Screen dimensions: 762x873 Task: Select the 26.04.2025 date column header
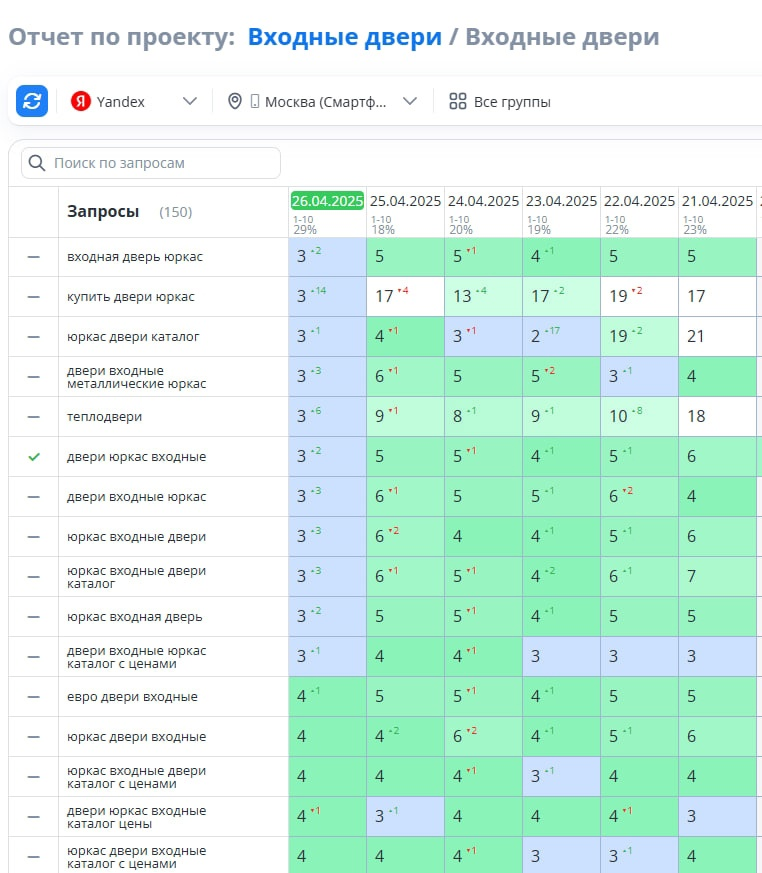[x=327, y=201]
